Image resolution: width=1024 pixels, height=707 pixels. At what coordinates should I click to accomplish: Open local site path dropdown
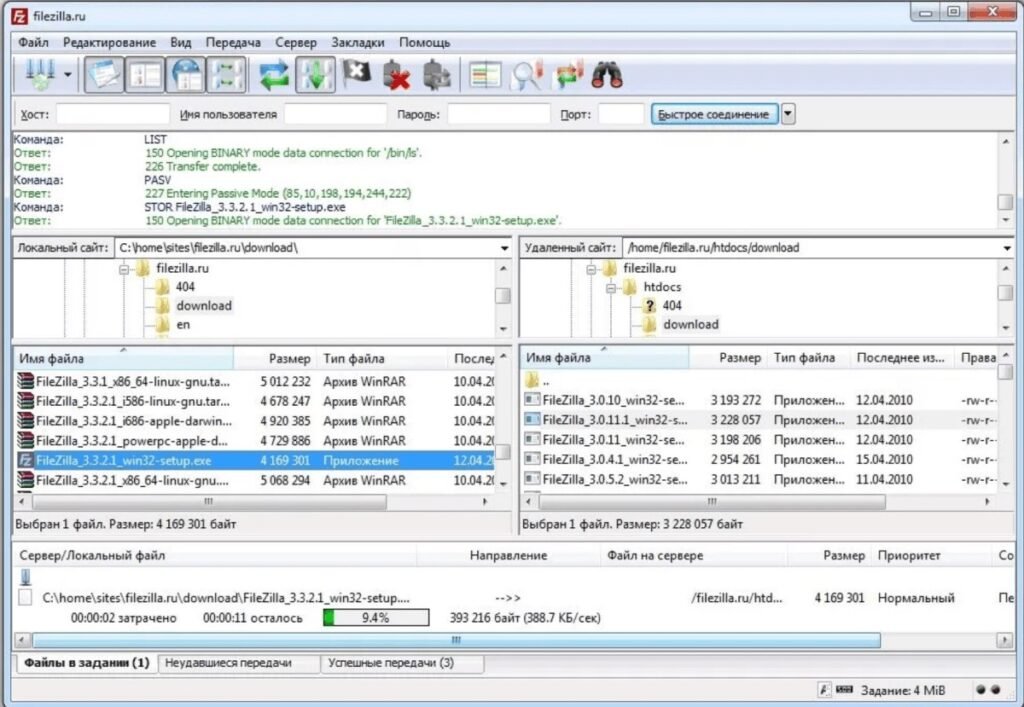pos(504,248)
